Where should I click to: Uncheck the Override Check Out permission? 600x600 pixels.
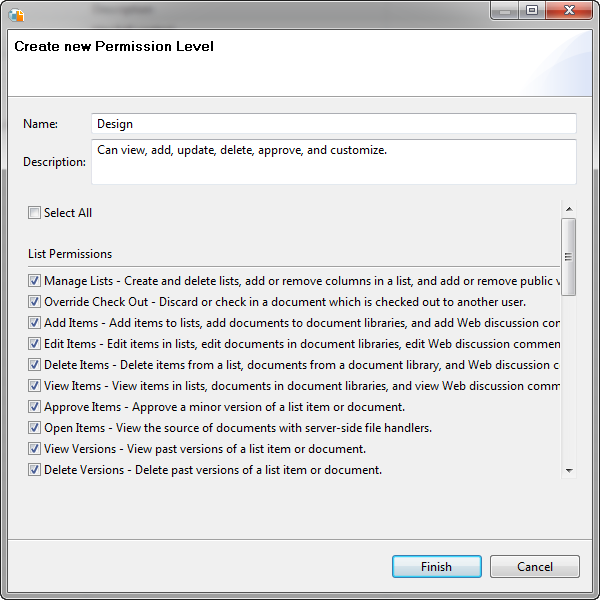point(35,302)
